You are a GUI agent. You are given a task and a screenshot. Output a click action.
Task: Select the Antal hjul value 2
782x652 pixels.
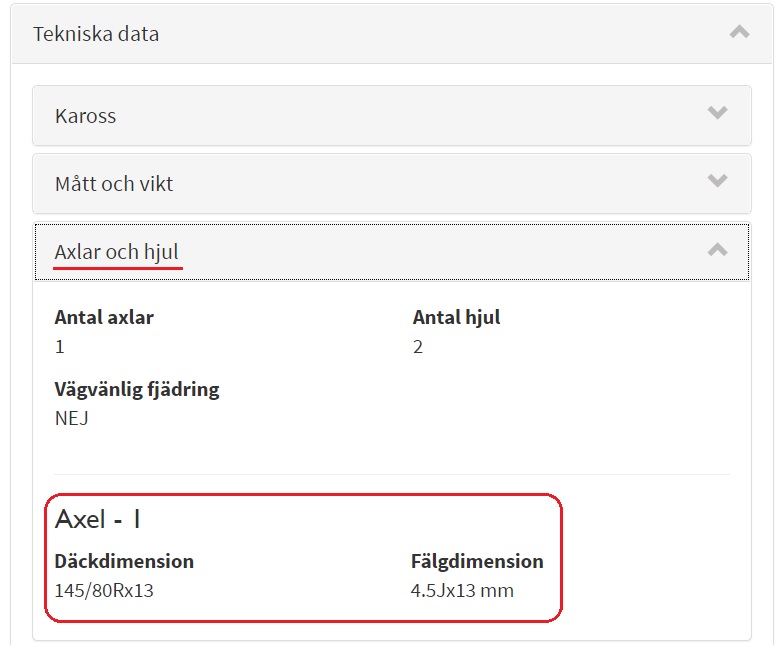418,347
